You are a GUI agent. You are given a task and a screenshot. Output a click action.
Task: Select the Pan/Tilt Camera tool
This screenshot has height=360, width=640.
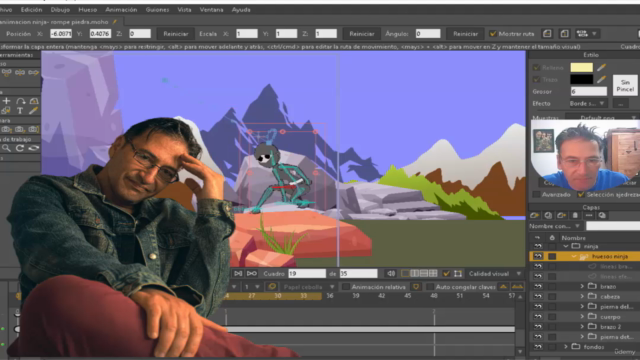click(33, 130)
